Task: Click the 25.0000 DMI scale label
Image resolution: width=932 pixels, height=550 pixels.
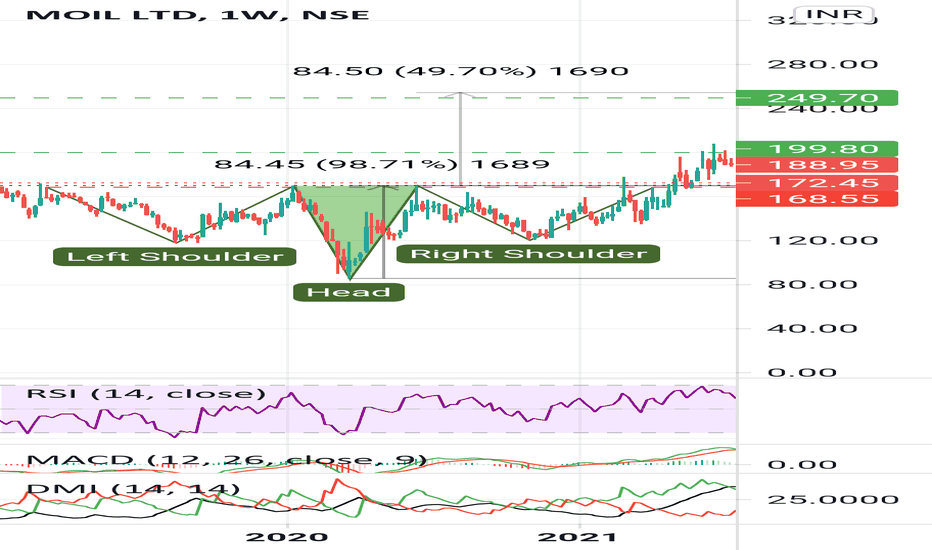Action: [x=833, y=499]
